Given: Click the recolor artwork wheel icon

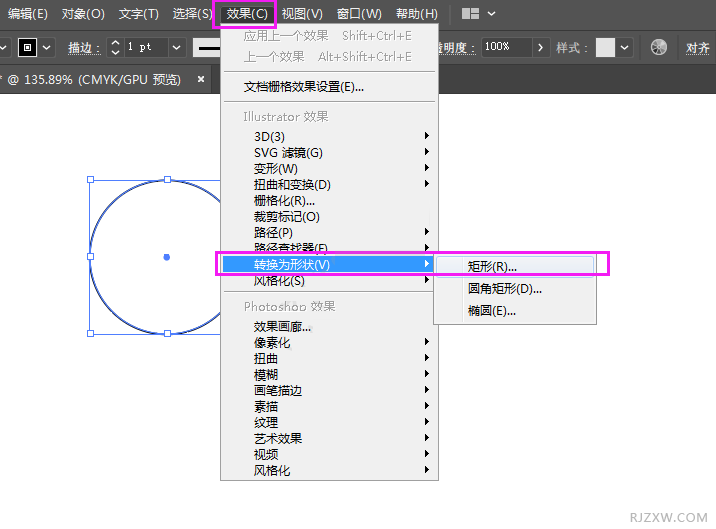Looking at the screenshot, I should (658, 47).
